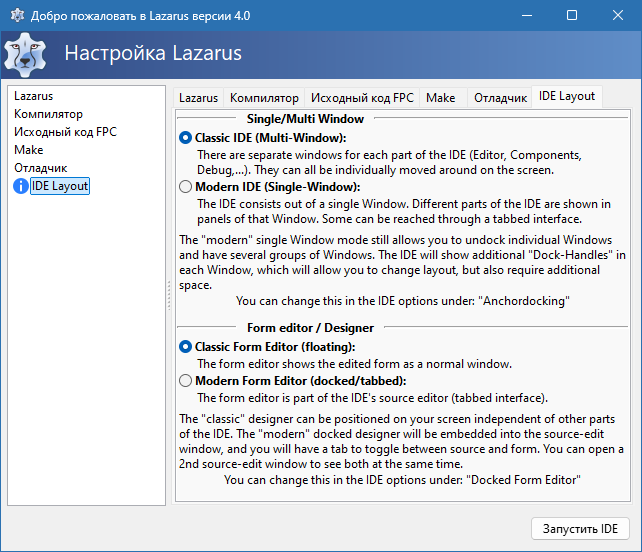
Task: Select Отладчик in the left list
Action: point(41,168)
